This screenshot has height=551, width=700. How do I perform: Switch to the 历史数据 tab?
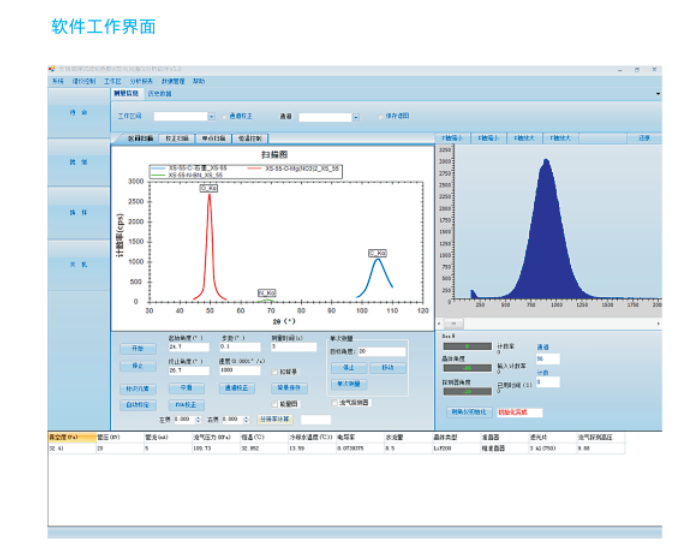159,94
